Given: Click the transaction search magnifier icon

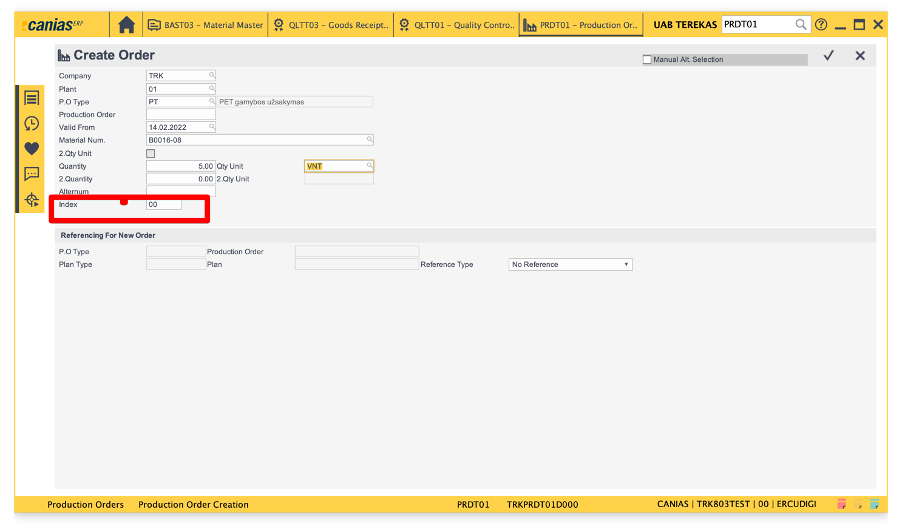Looking at the screenshot, I should 801,24.
